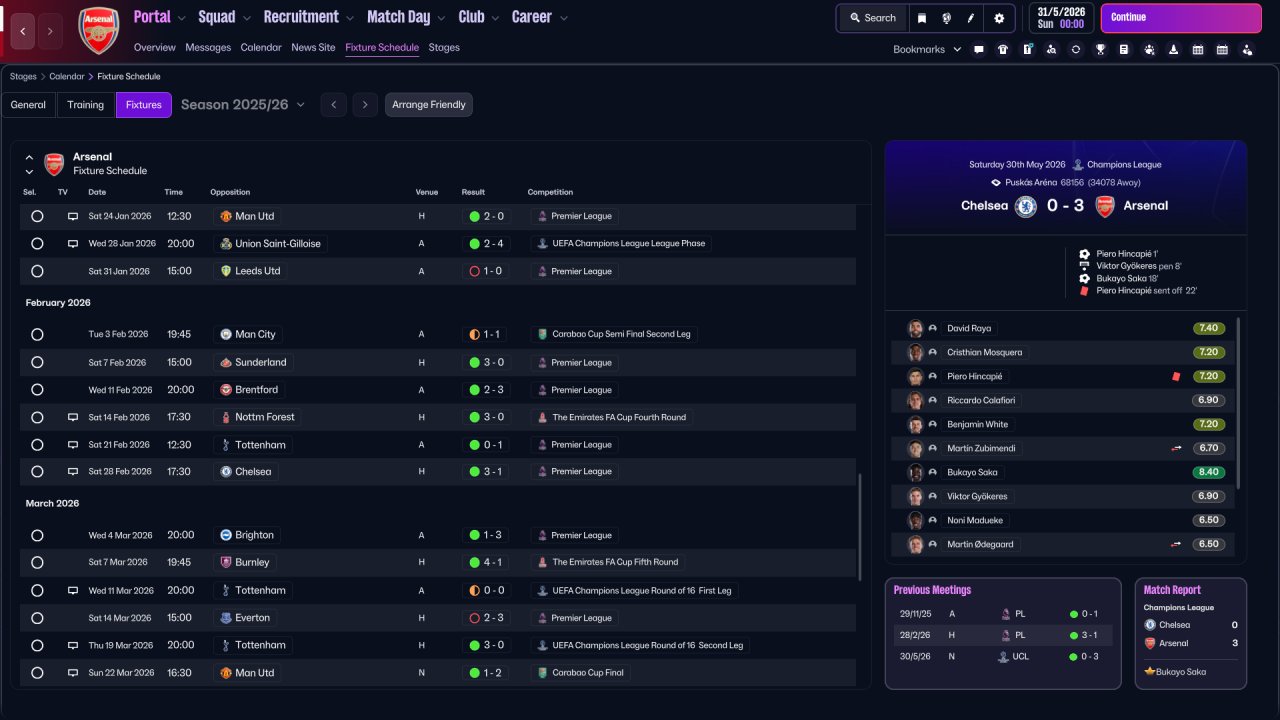Click Bukayo Saka's name in the ratings list
Viewport: 1280px width, 720px height.
(972, 472)
